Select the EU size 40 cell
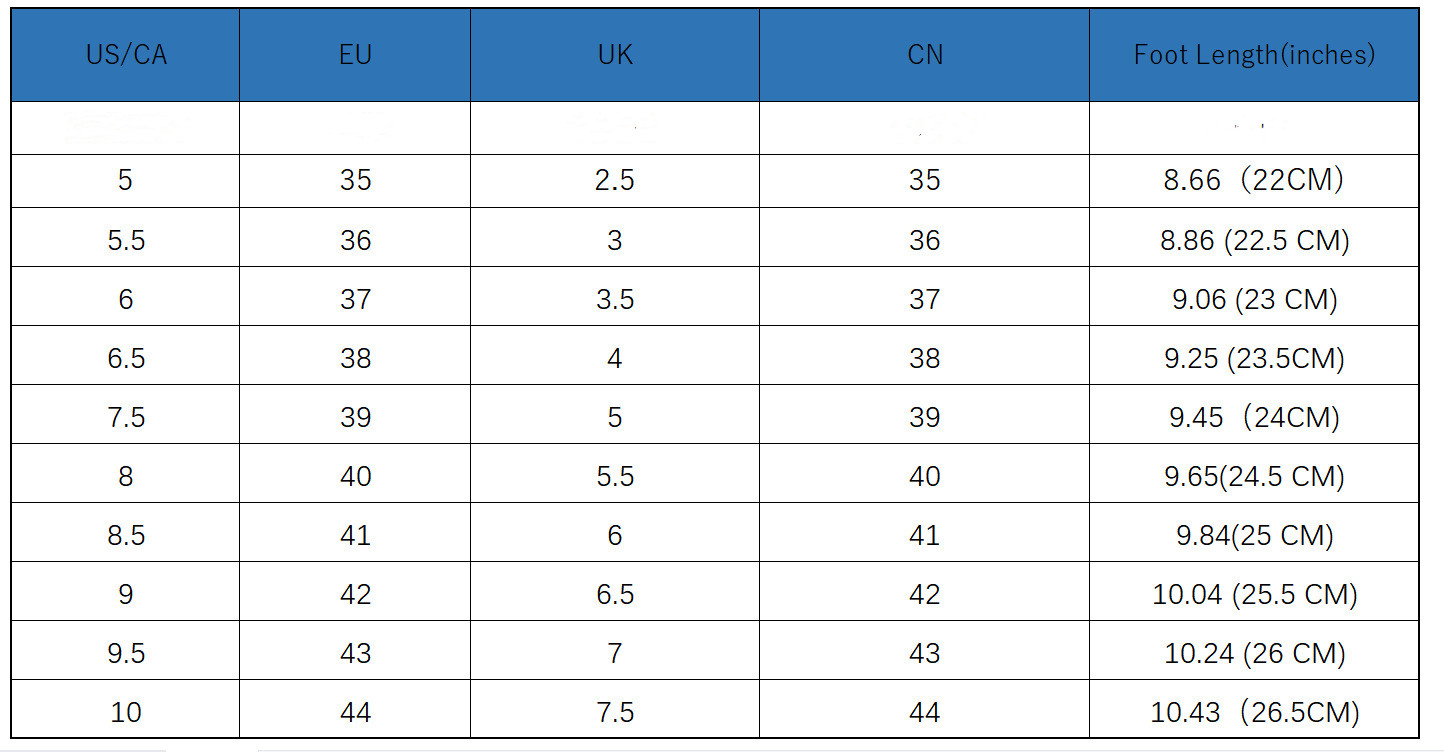 coord(355,476)
